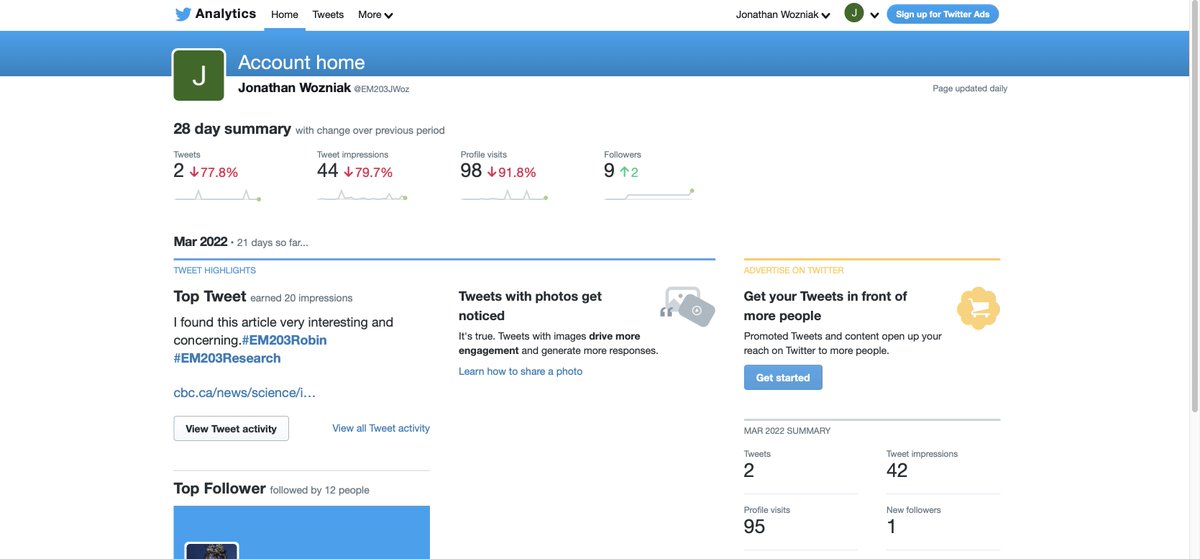The image size is (1200, 559).
Task: Click the Analytics title text
Action: click(x=226, y=14)
